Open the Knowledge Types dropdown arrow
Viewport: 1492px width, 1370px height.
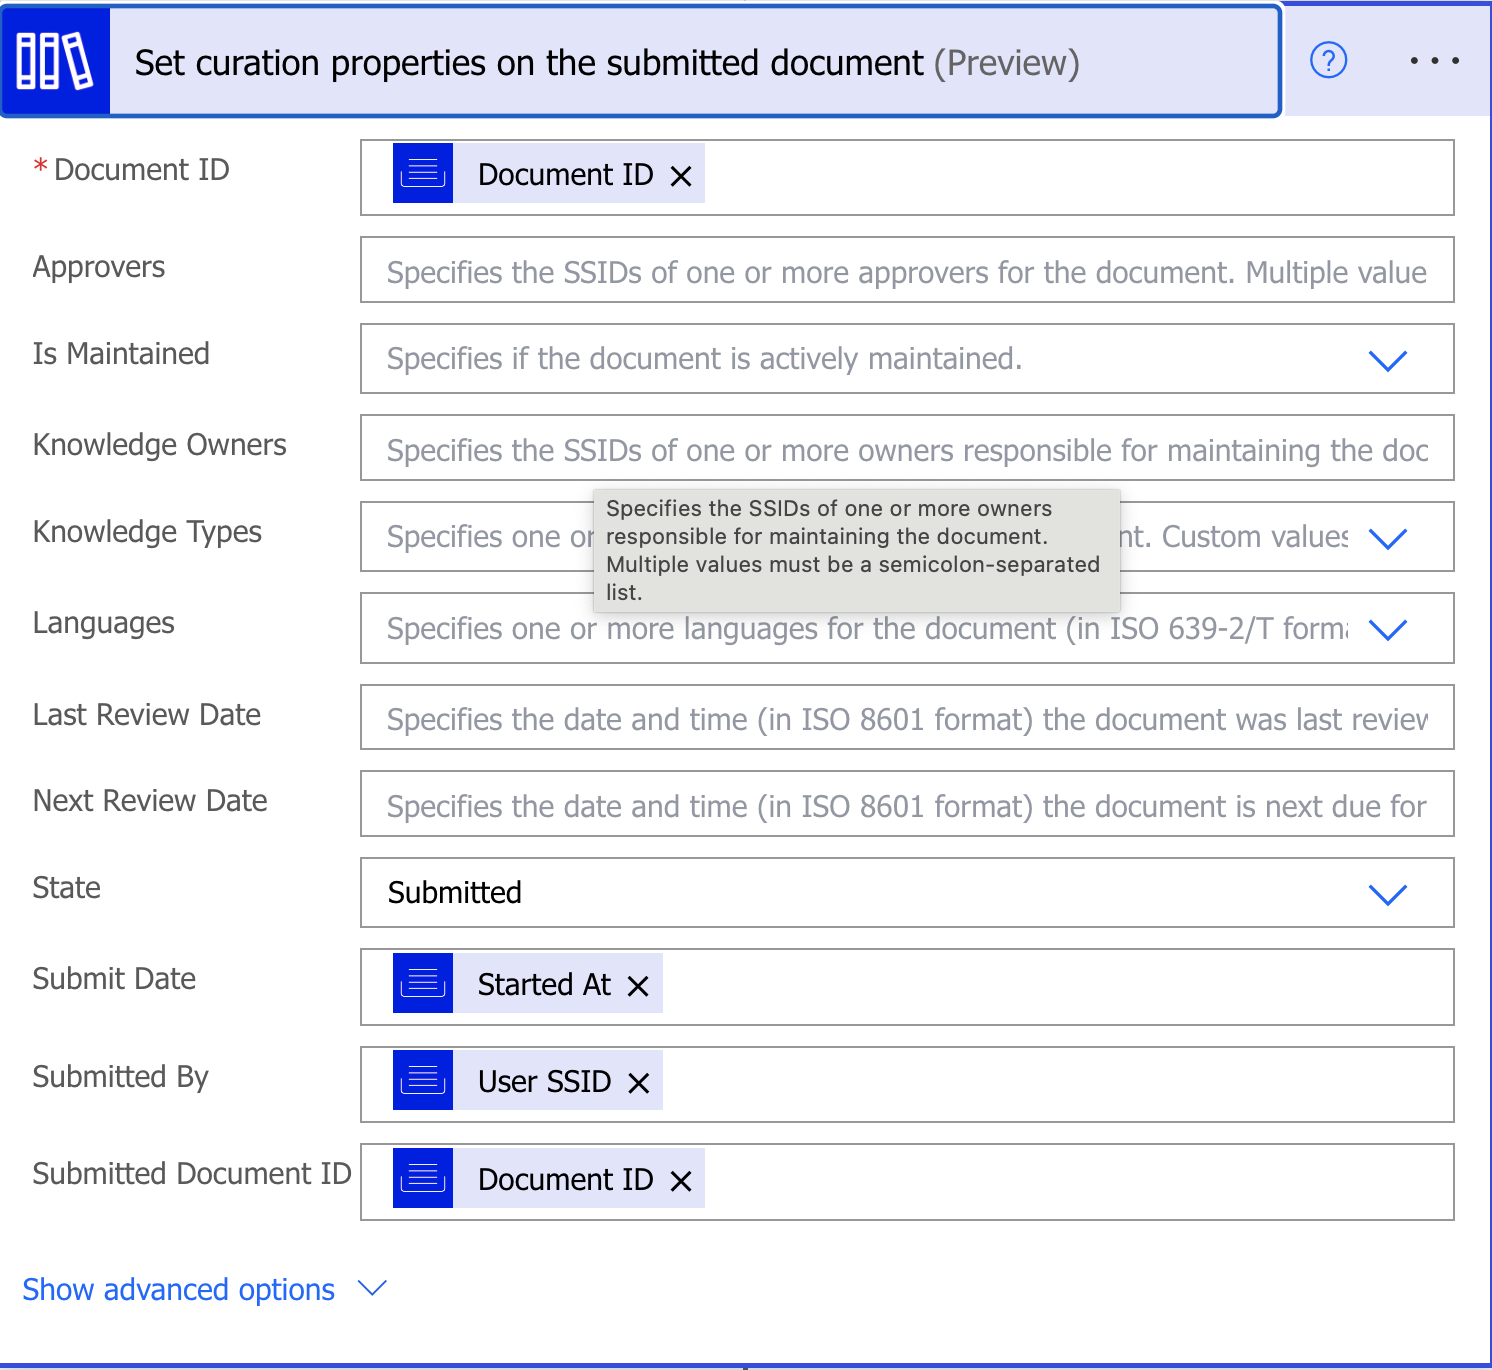(1387, 538)
